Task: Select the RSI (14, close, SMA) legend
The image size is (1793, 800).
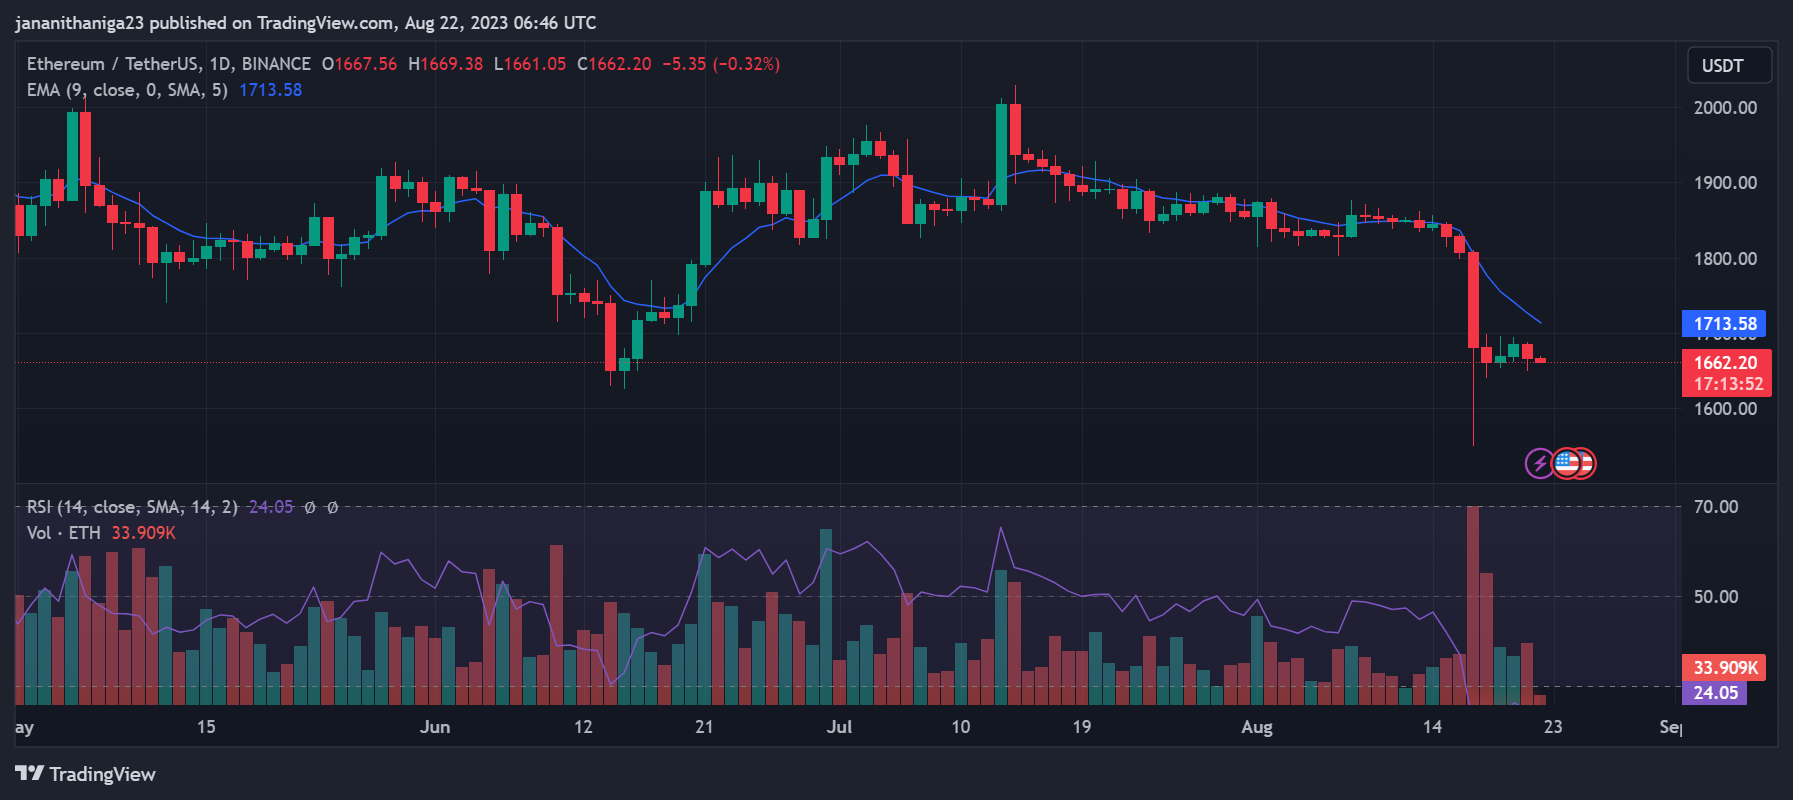Action: coord(132,507)
